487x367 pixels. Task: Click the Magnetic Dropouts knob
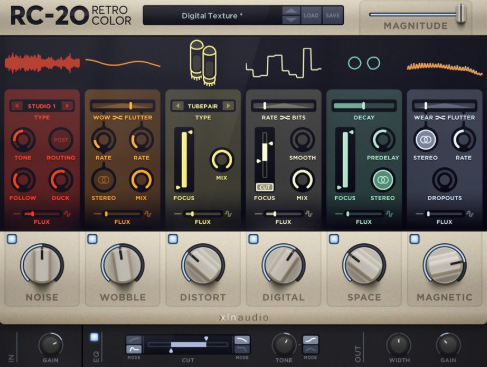click(444, 180)
